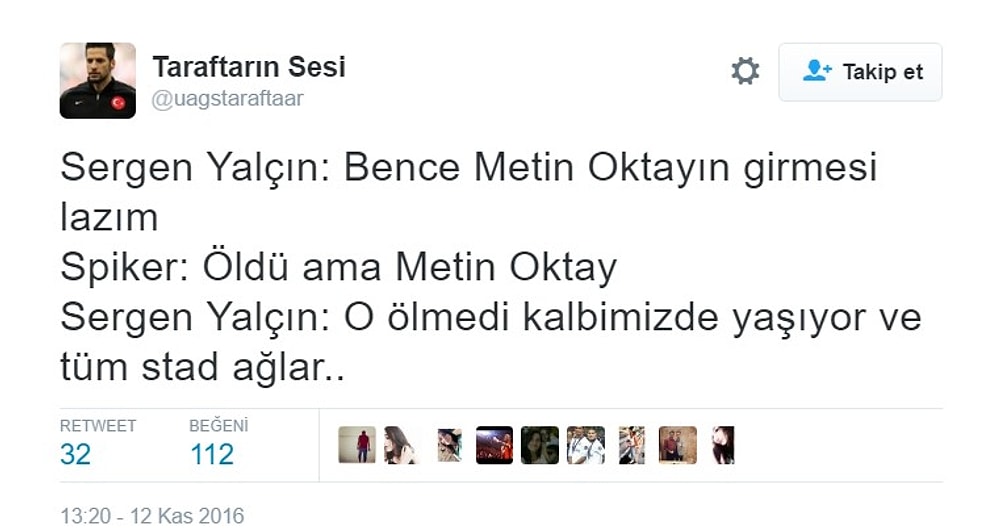Click liker avatar of long-haired woman looking down

tap(400, 445)
